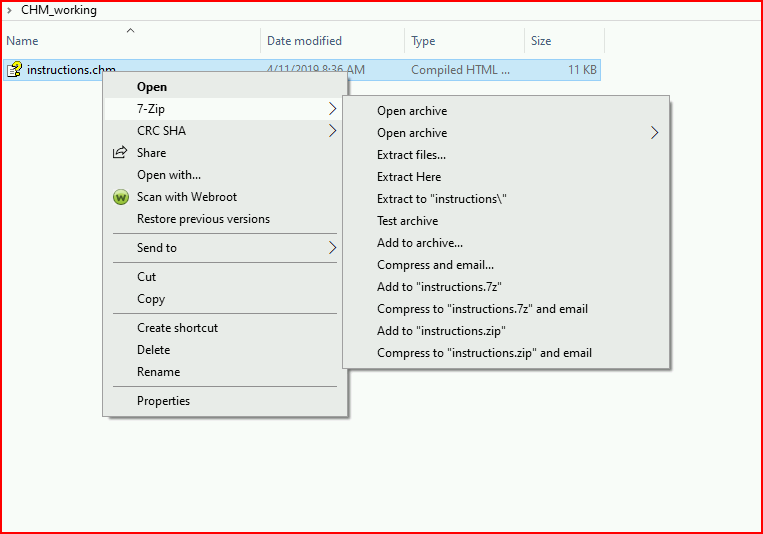Expand the CHM_working breadcrumb chevron
The height and width of the screenshot is (534, 763).
[9, 10]
